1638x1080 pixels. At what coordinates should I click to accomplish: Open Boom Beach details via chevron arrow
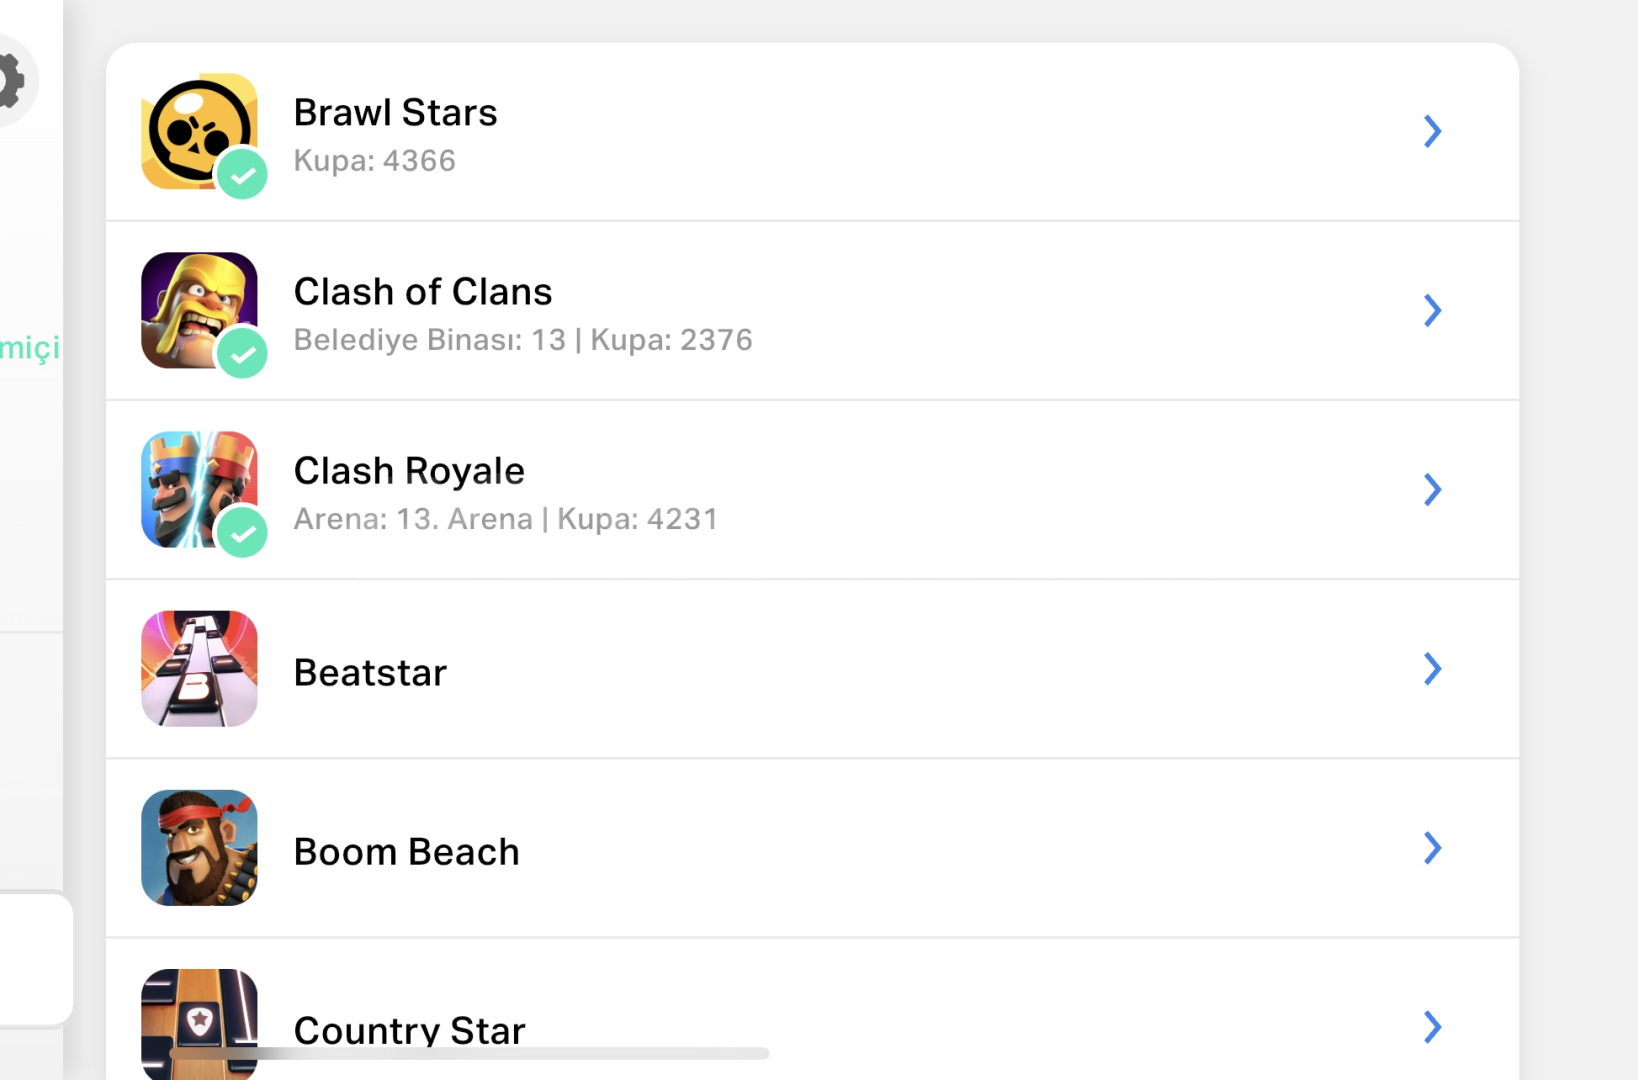point(1432,848)
